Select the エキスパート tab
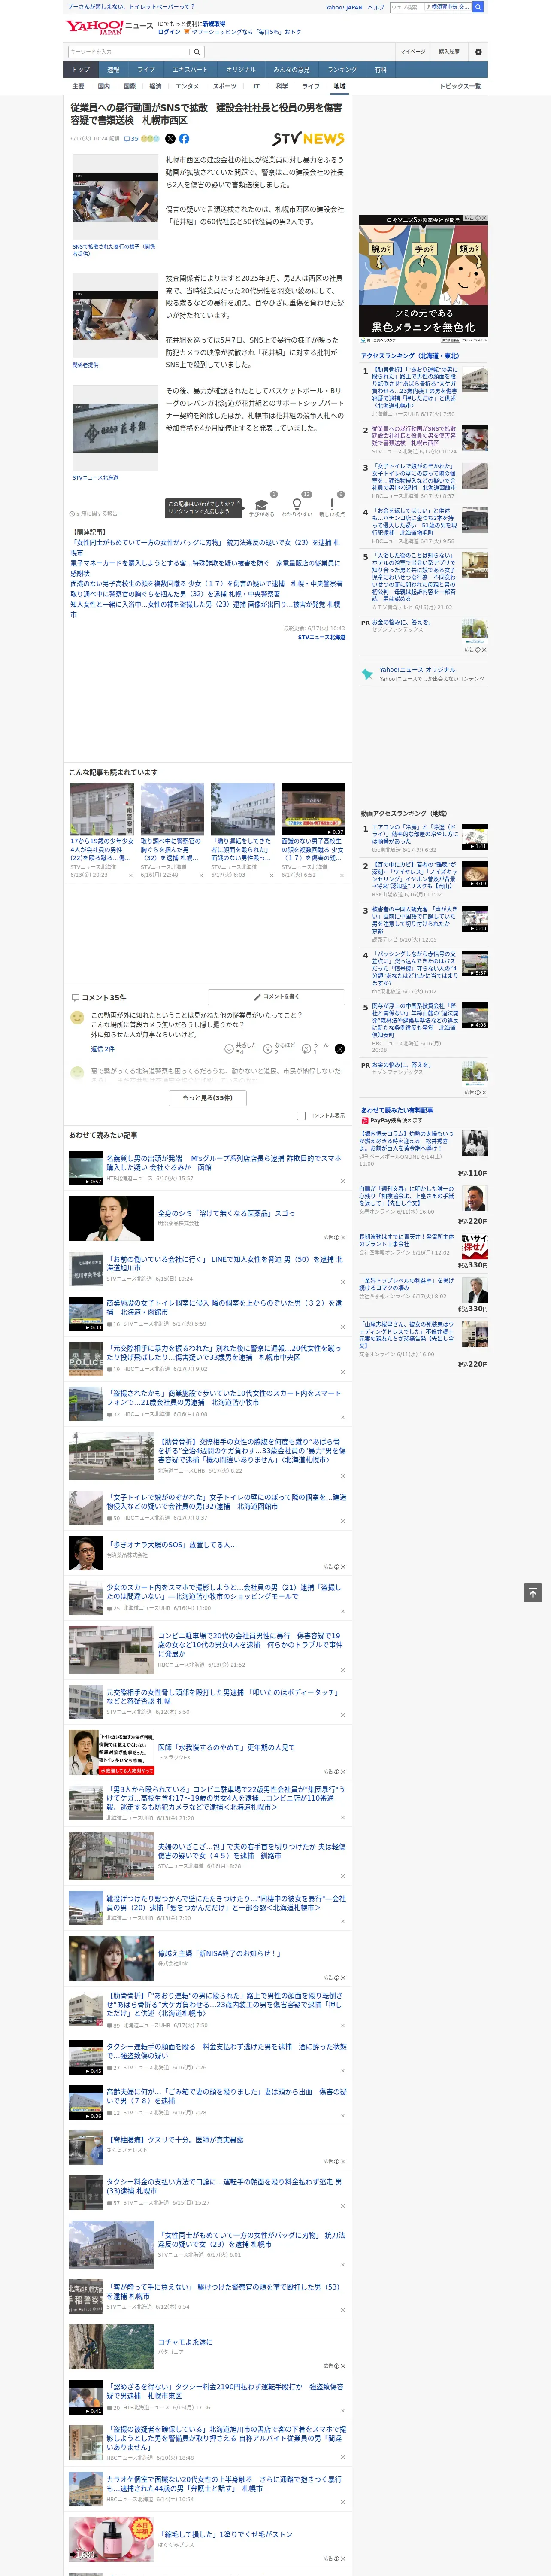 tap(190, 69)
